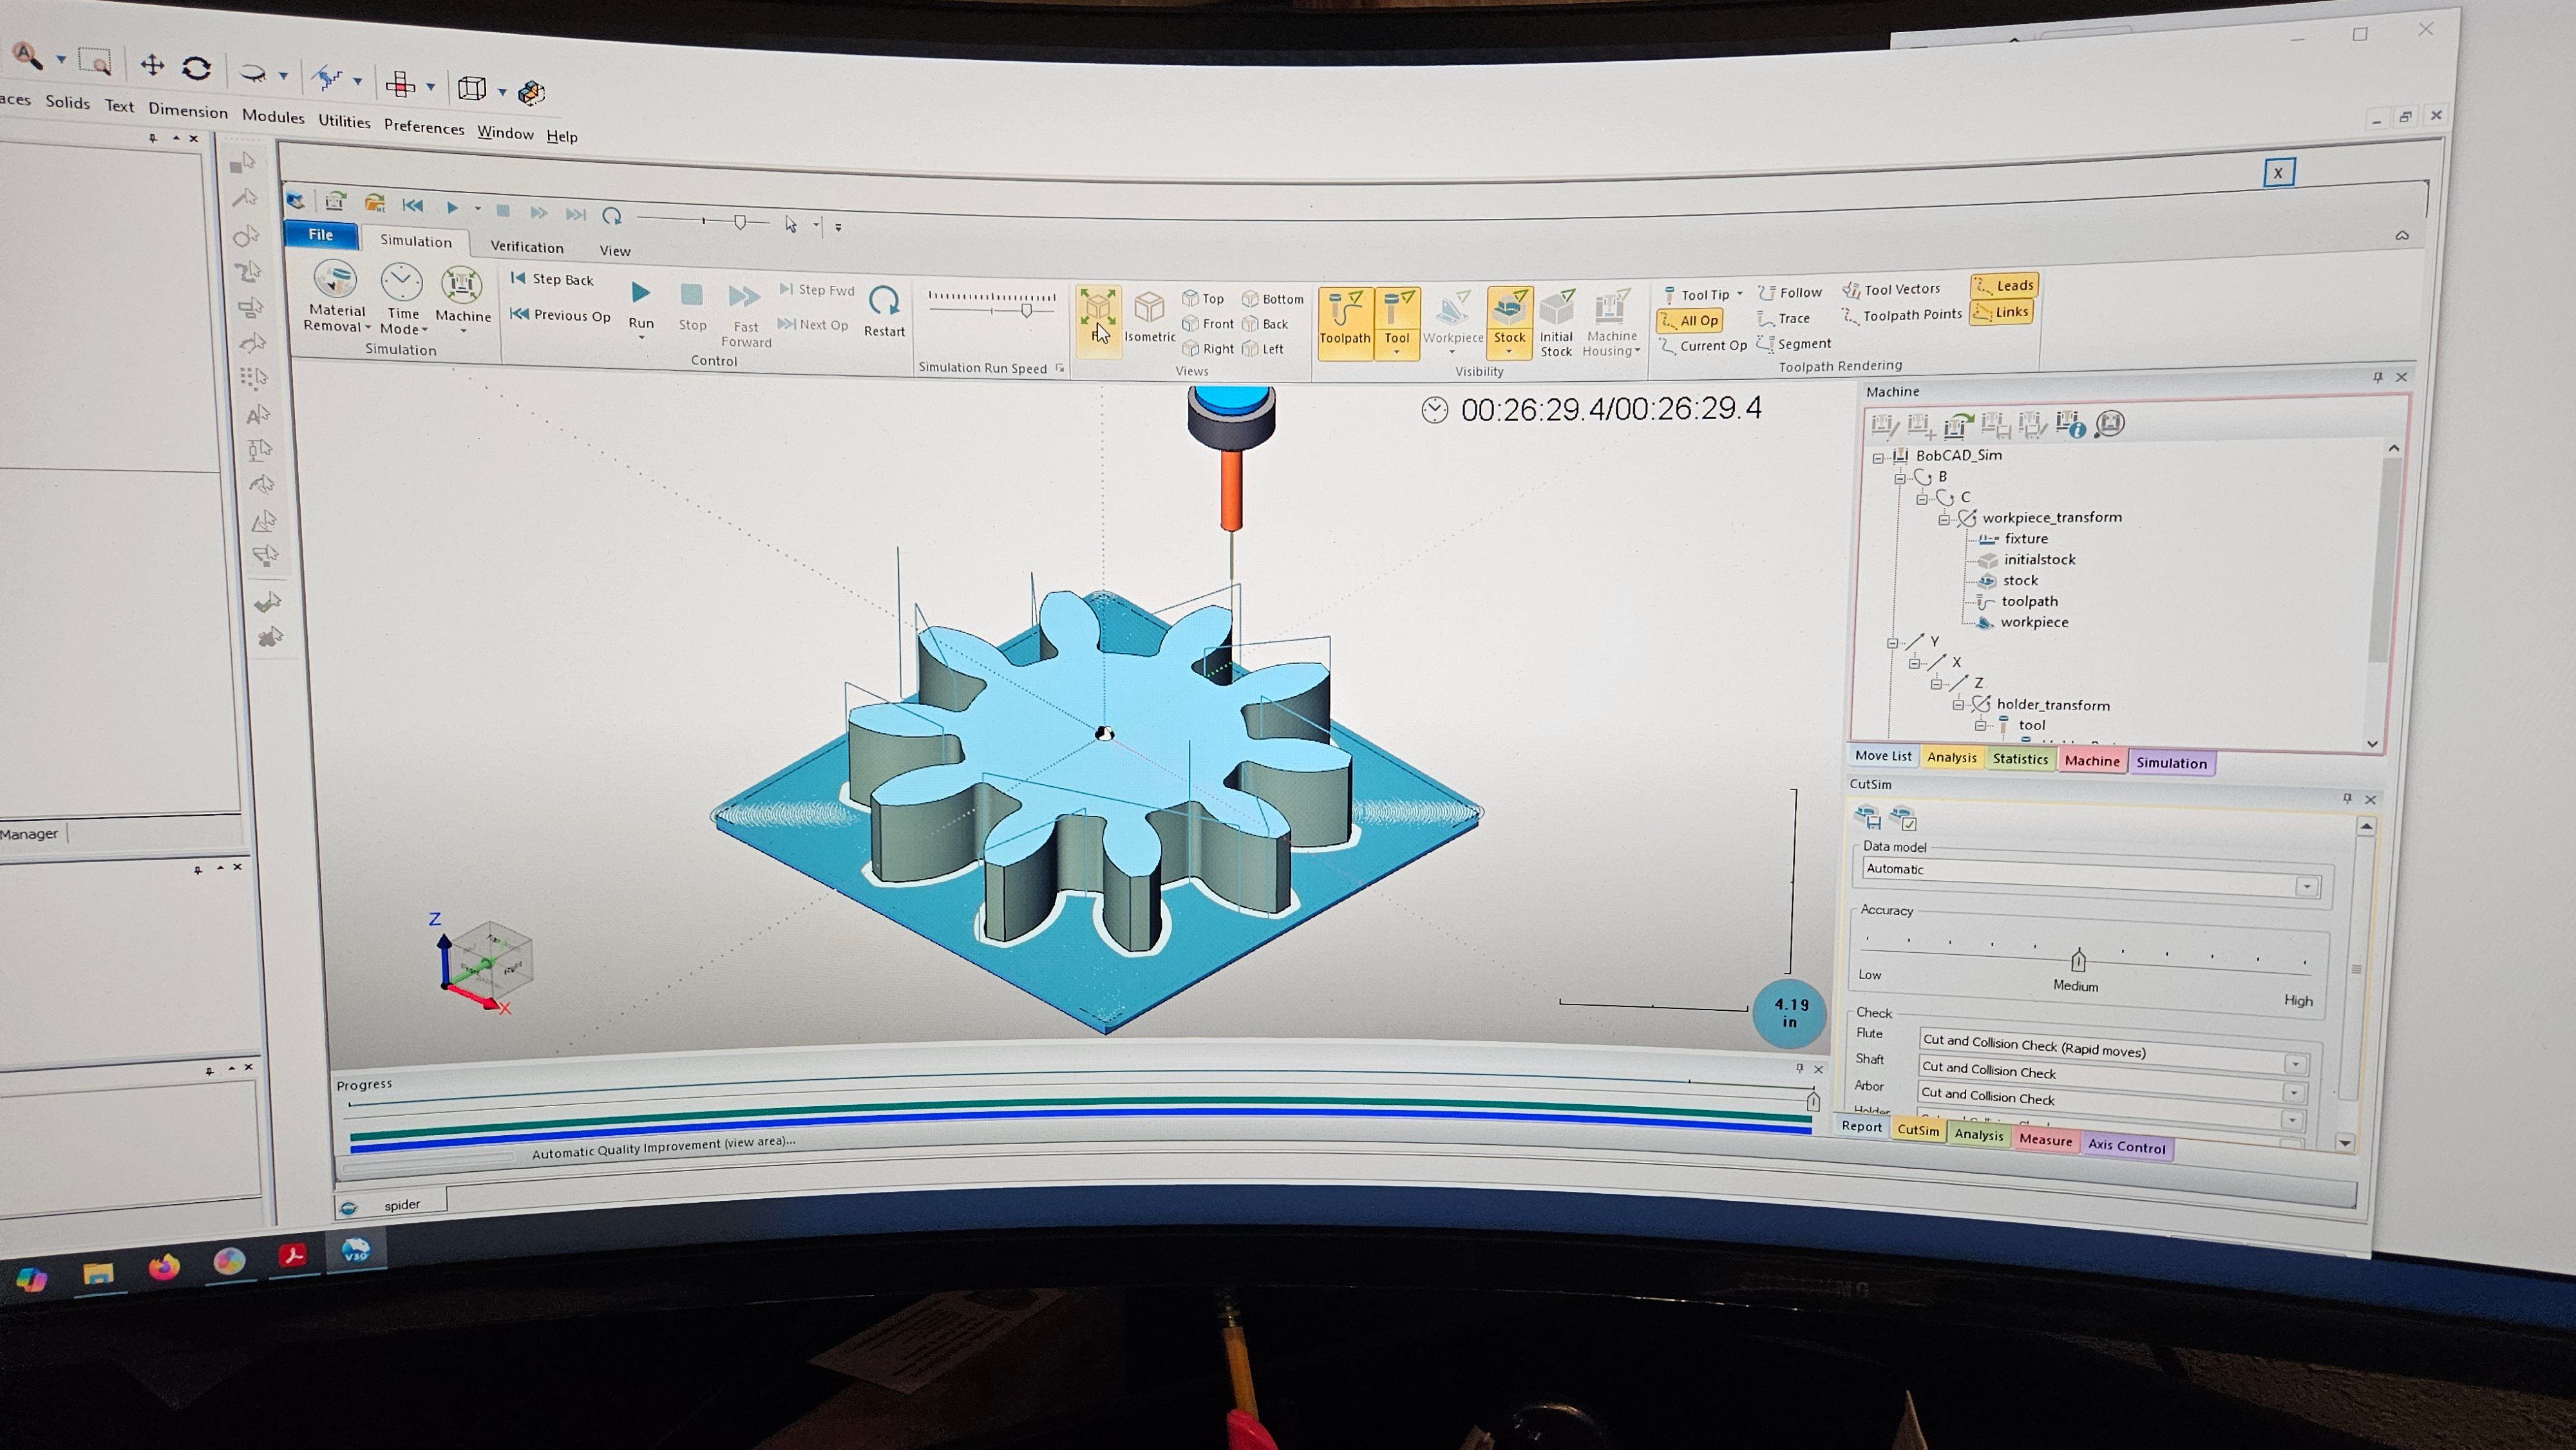
Task: Open the Tool Tip dropdown
Action: tap(1740, 295)
